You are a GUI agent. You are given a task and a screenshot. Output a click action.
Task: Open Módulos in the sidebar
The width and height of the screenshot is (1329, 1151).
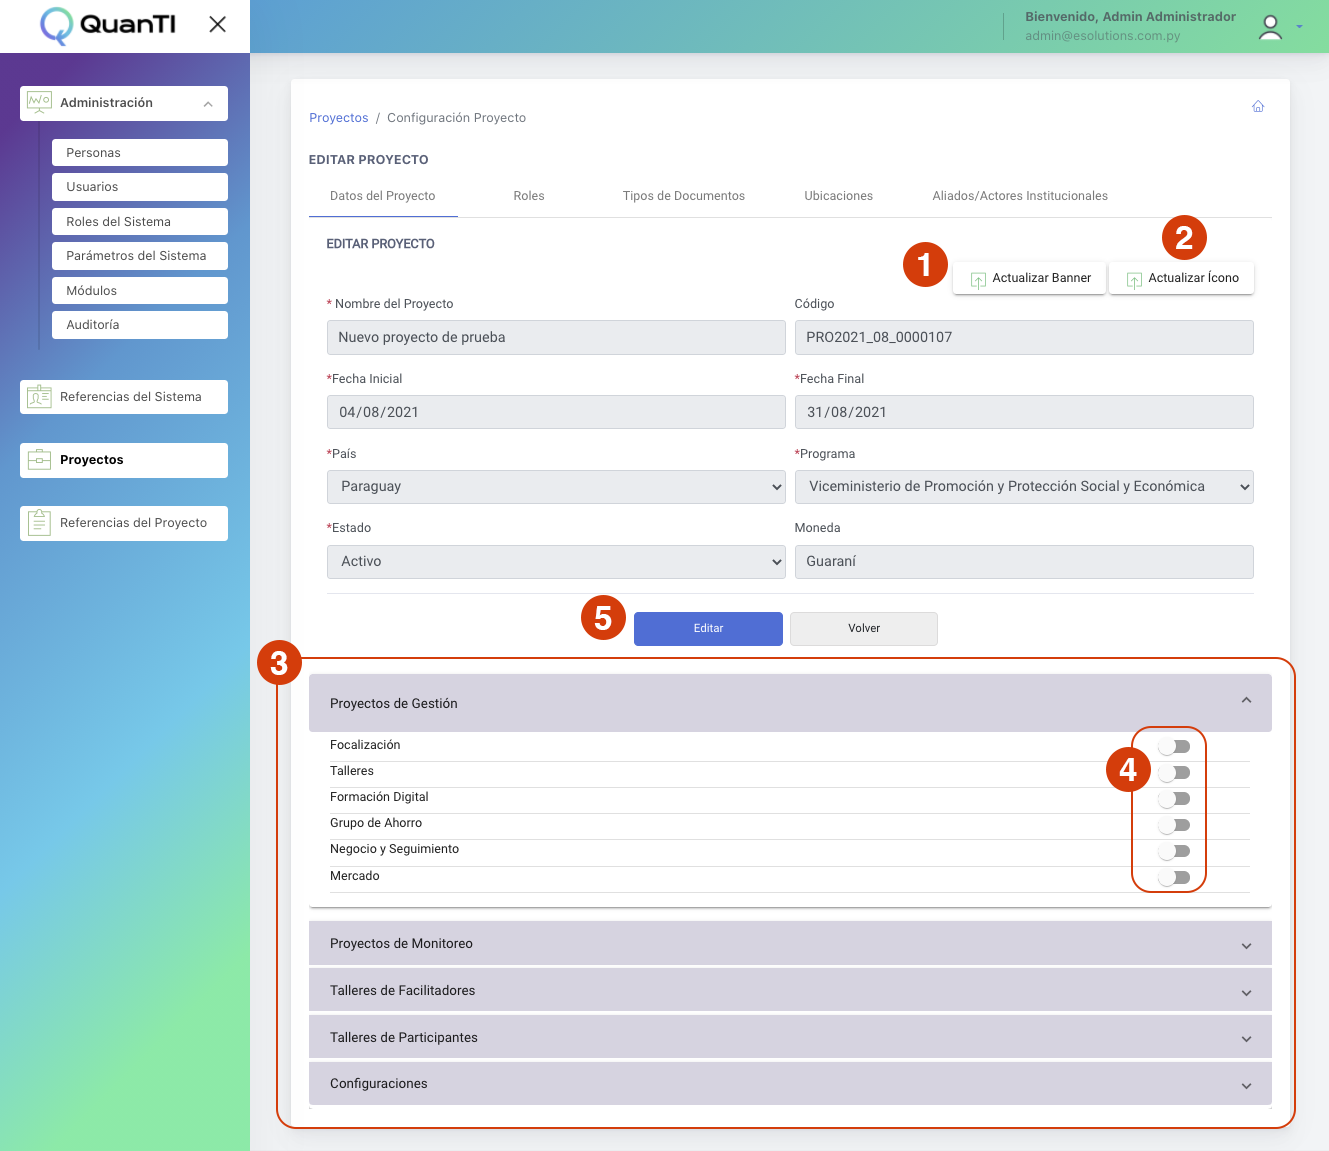[140, 291]
